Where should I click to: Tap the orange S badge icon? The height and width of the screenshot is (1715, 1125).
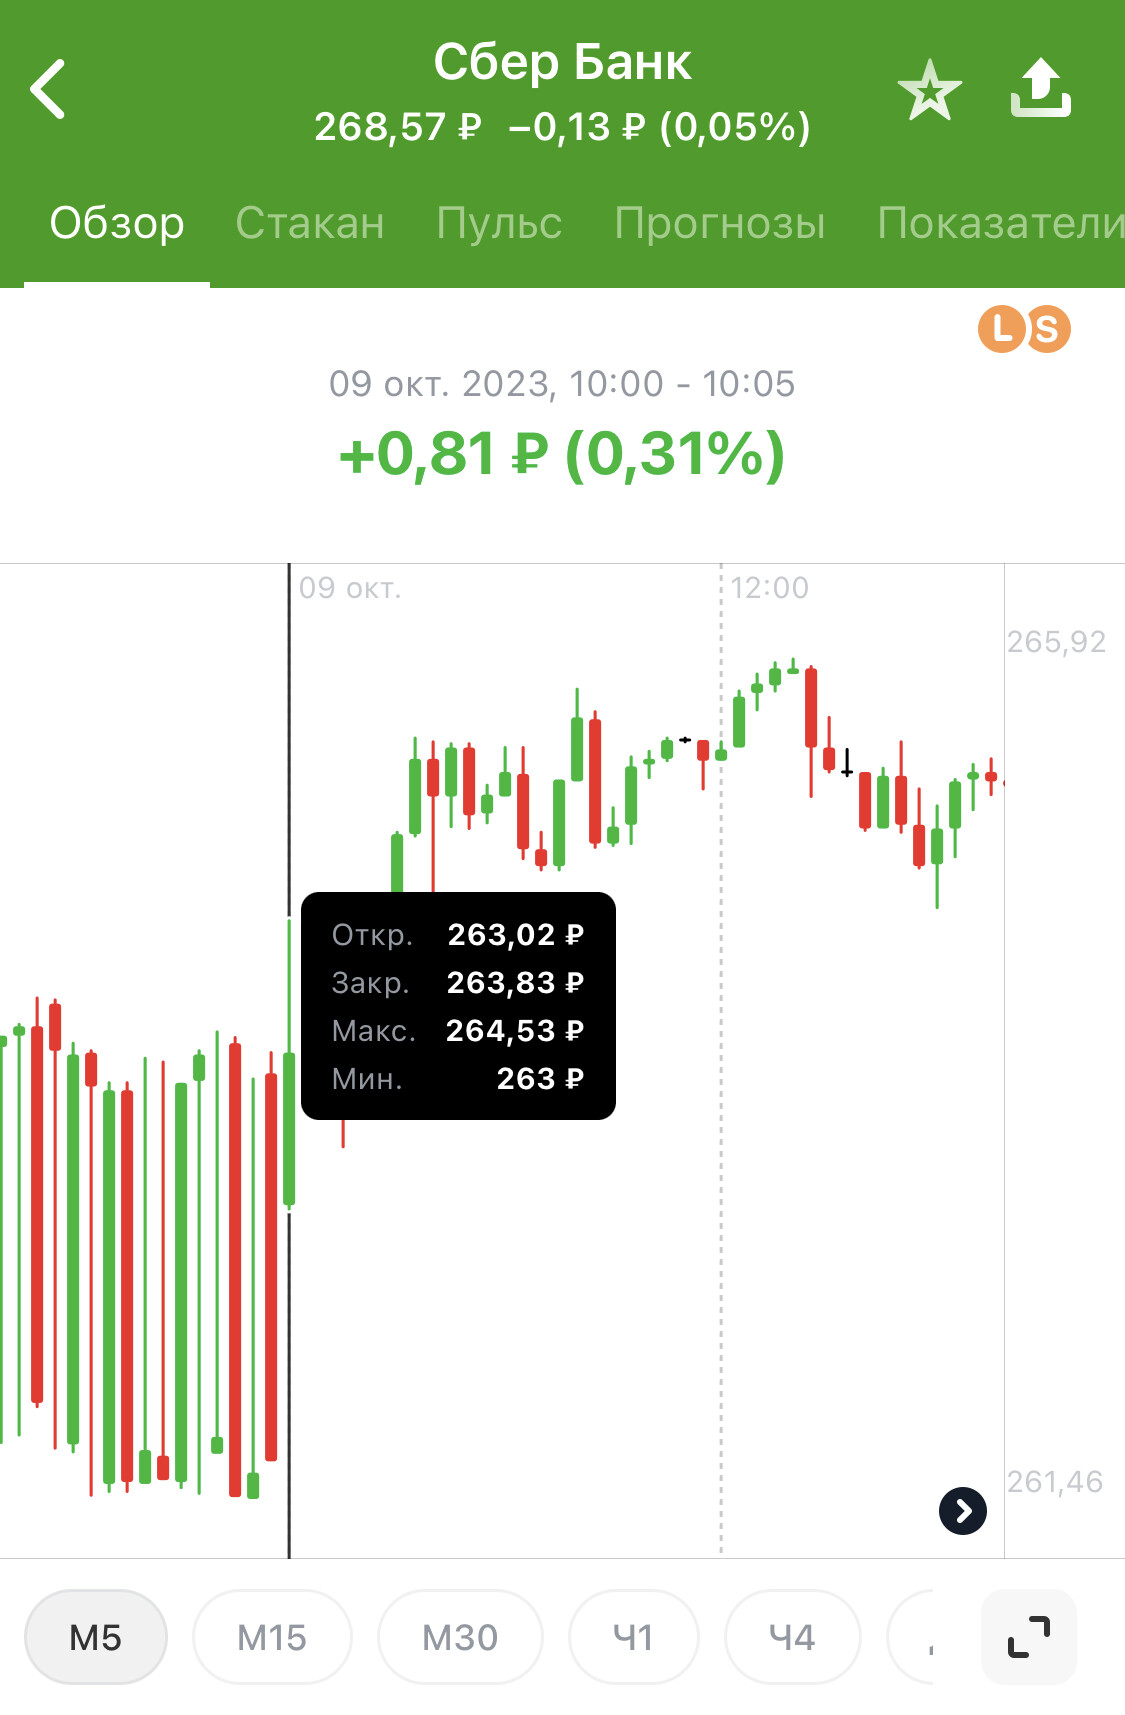[1047, 329]
